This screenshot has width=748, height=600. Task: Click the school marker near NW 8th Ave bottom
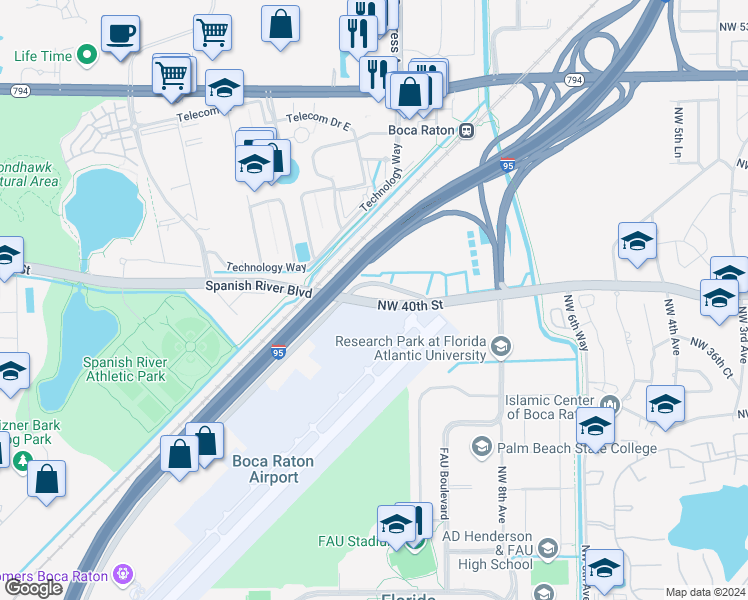coord(604,569)
